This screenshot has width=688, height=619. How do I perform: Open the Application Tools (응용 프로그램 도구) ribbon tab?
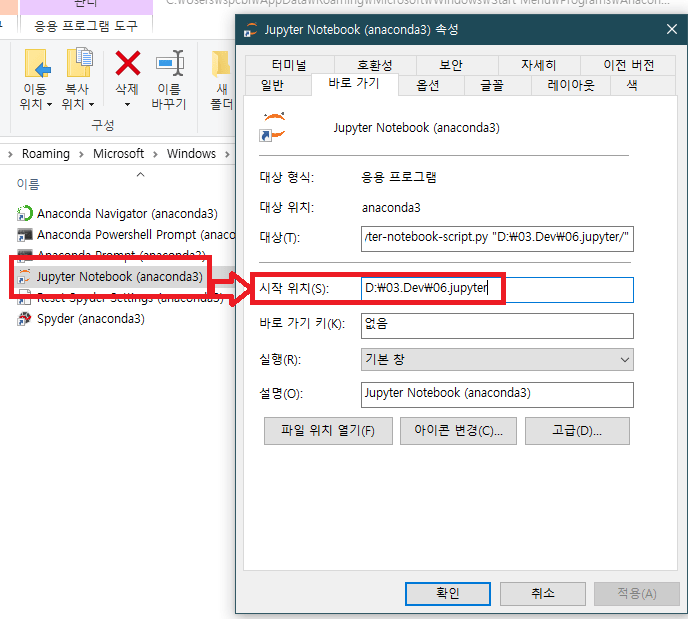86,26
